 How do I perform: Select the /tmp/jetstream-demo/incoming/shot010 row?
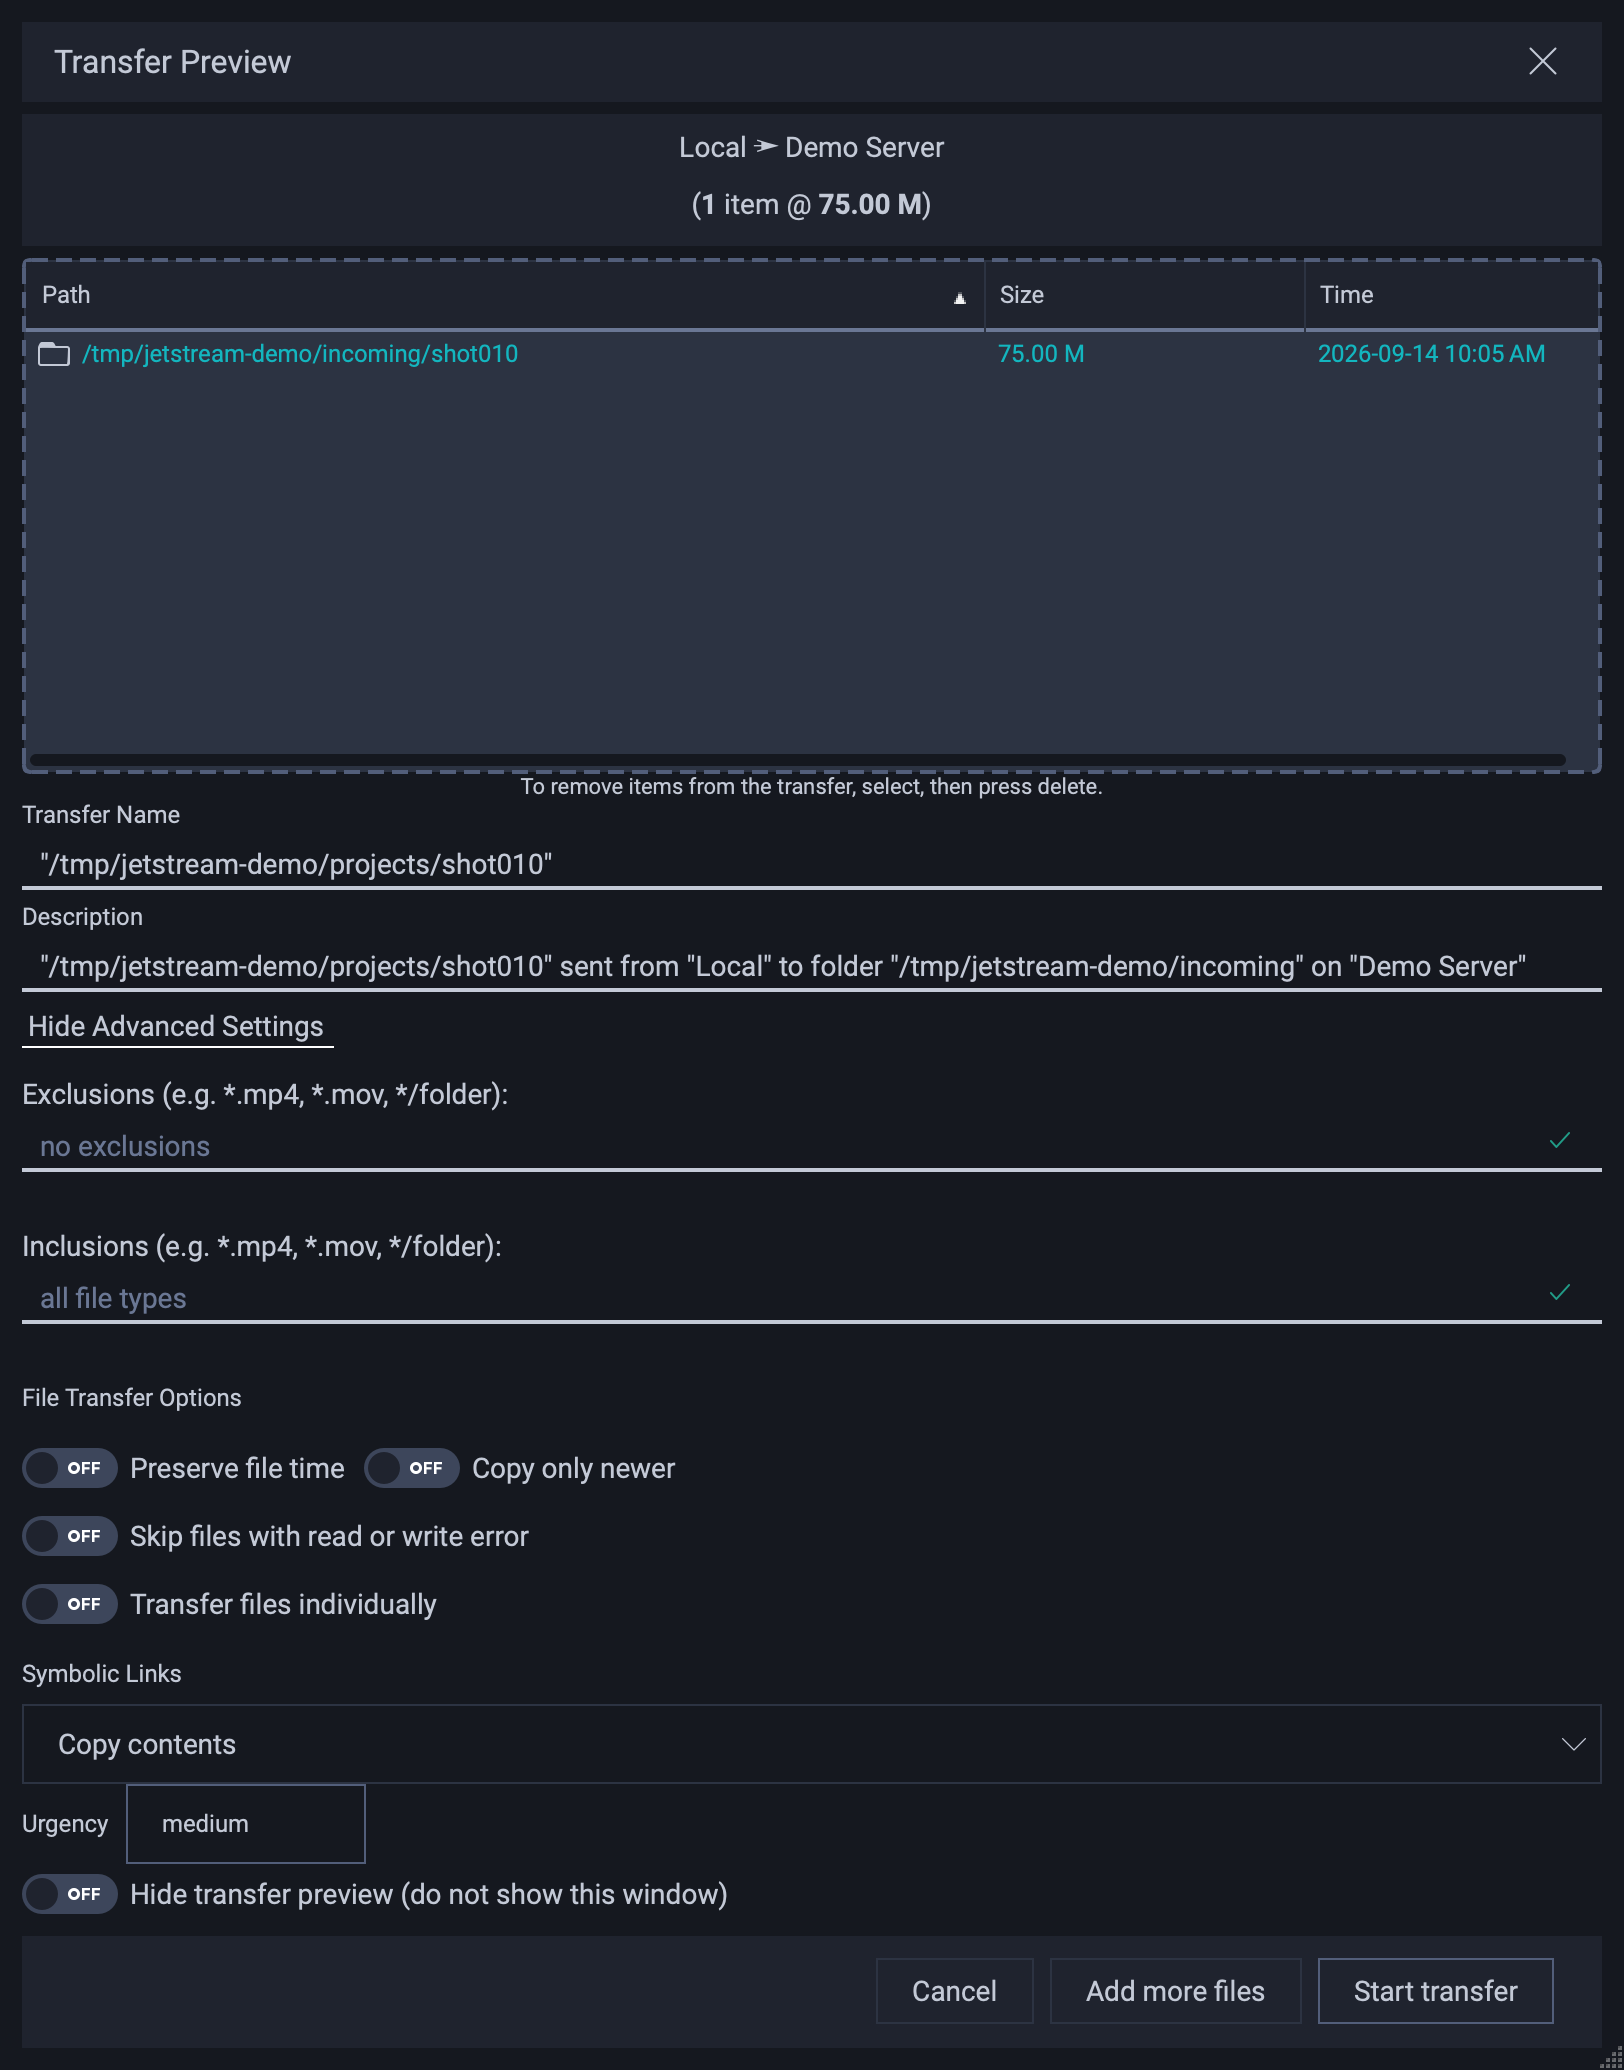(x=812, y=354)
